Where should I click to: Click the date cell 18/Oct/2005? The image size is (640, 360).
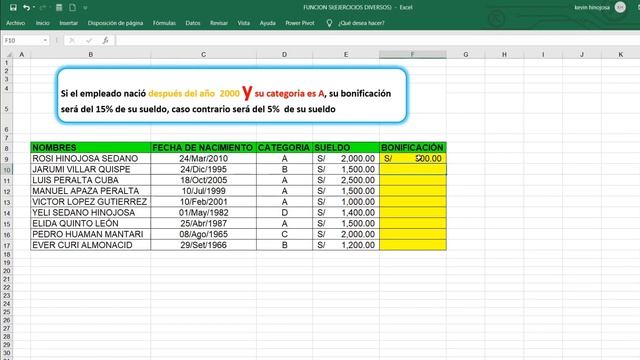[203, 180]
